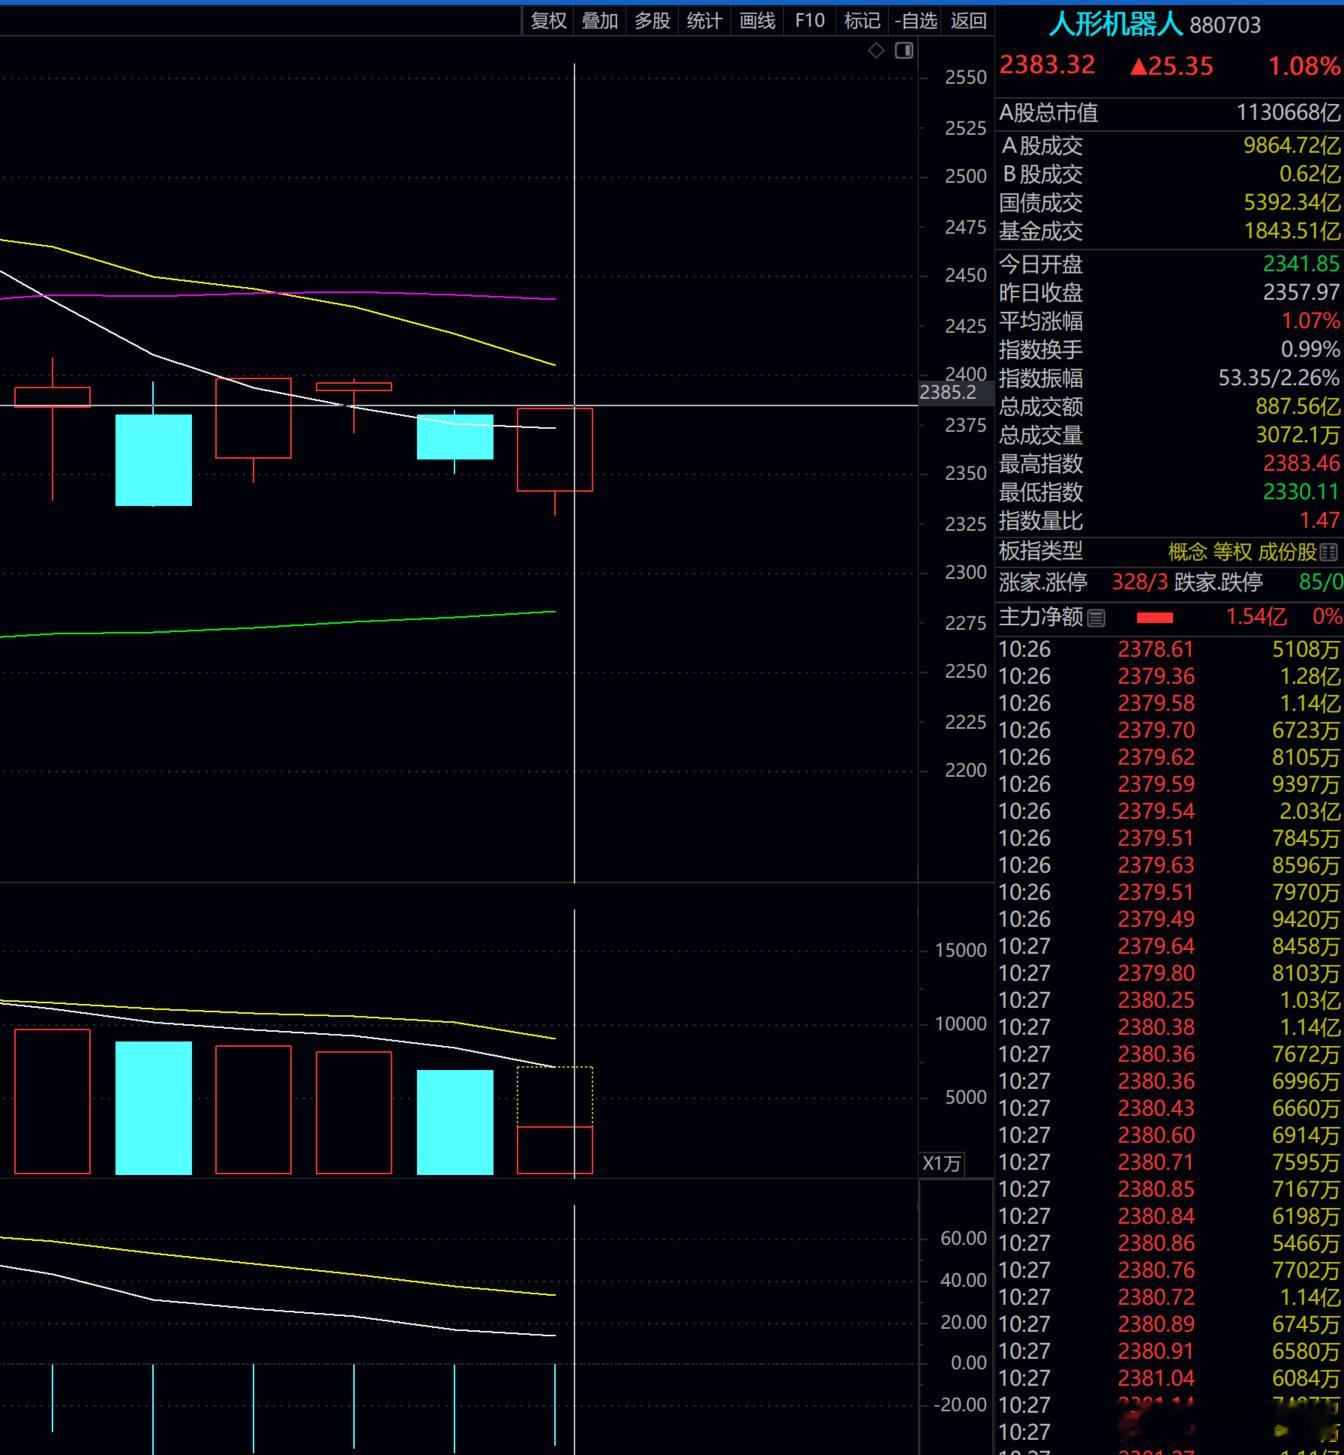This screenshot has height=1455, width=1344.
Task: Click the 平均涨幅 value 1.07%
Action: tap(1310, 321)
